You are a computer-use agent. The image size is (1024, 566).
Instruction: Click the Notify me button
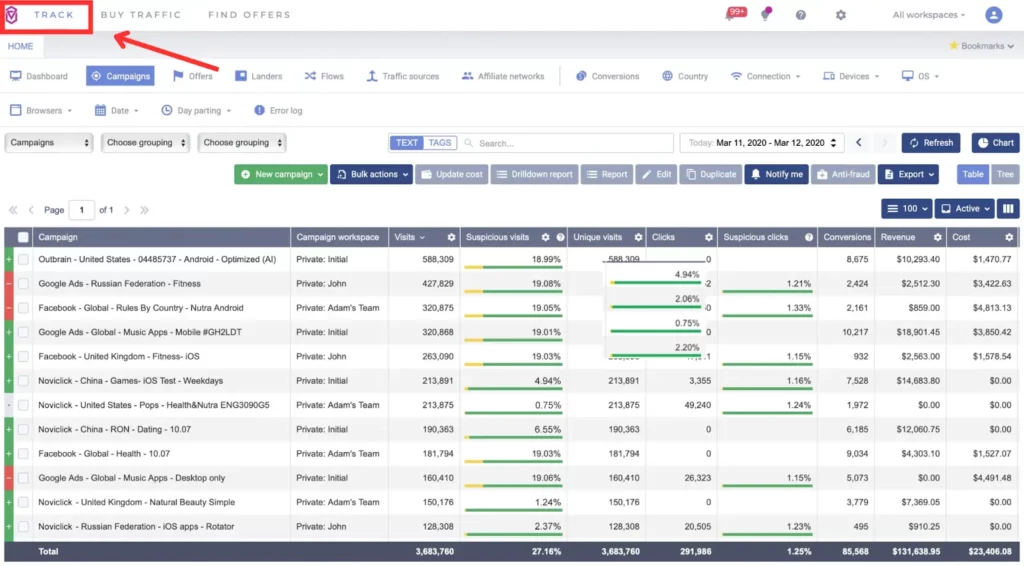(776, 174)
